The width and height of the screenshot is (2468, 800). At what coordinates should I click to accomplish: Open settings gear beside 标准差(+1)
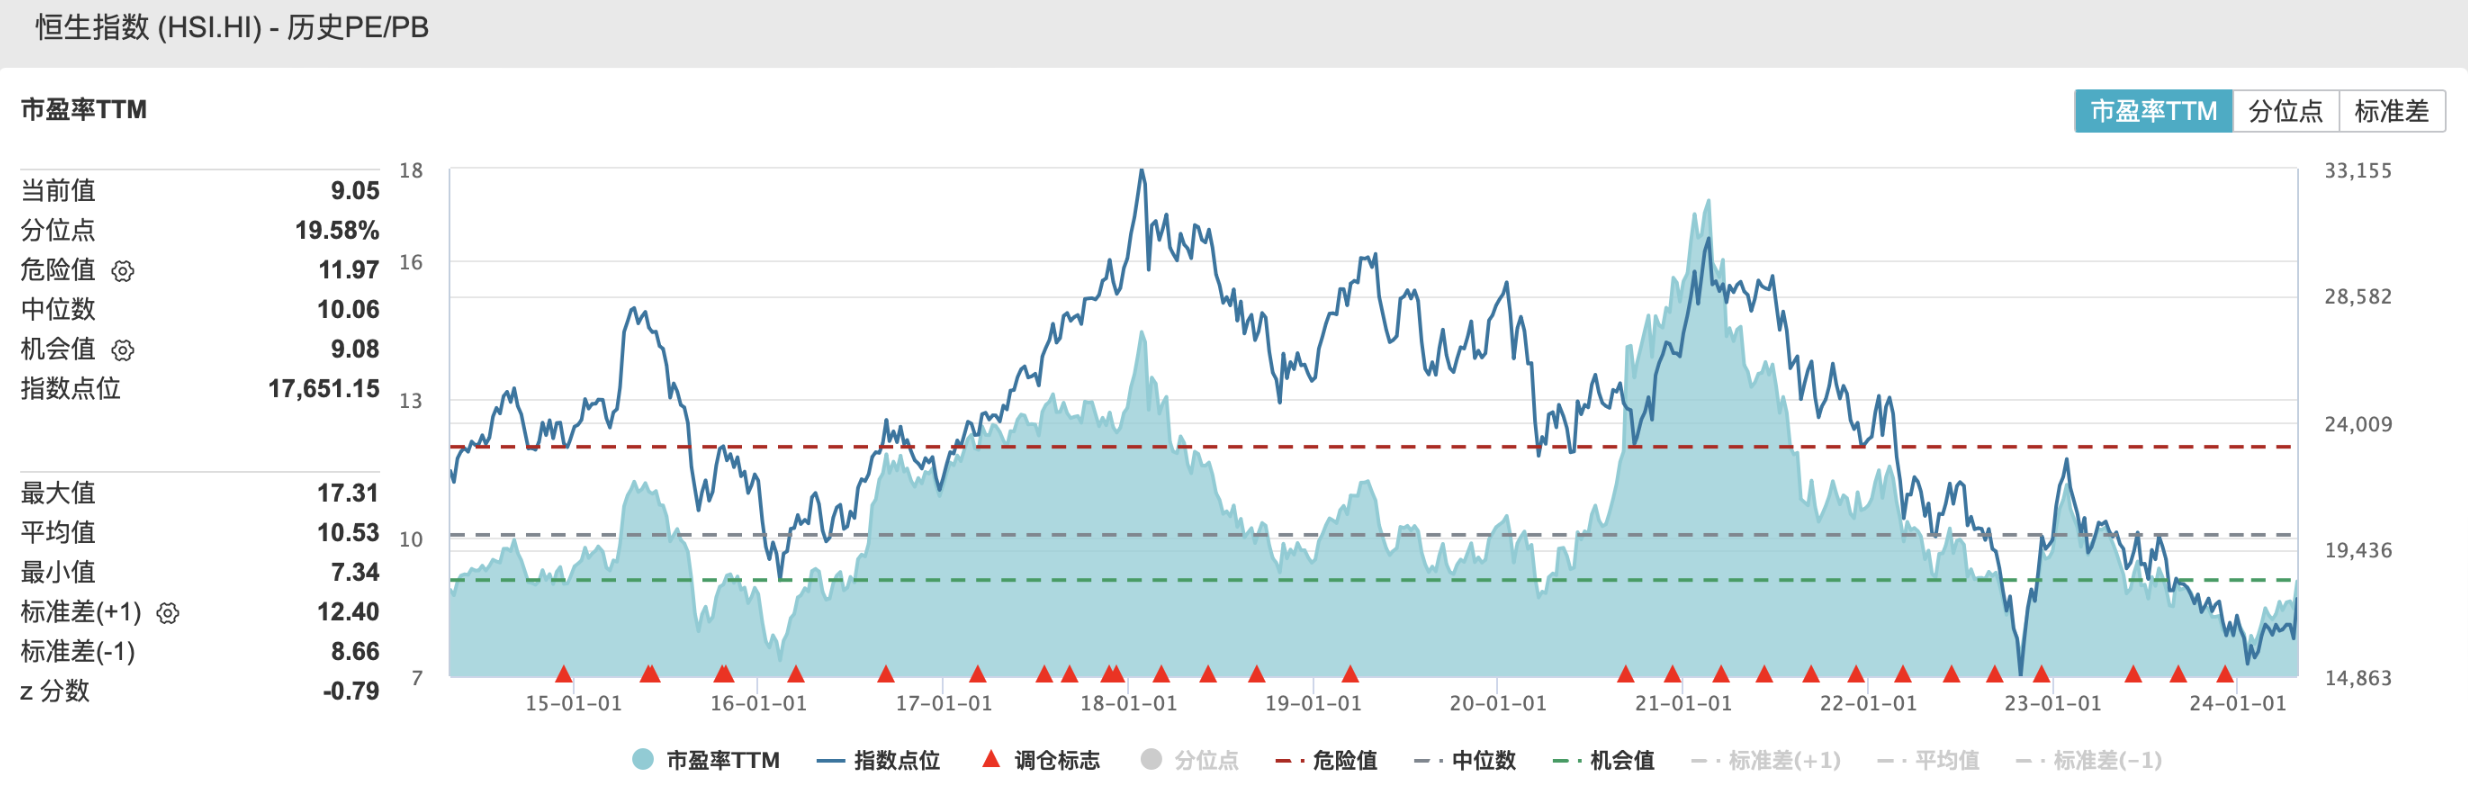pos(168,613)
